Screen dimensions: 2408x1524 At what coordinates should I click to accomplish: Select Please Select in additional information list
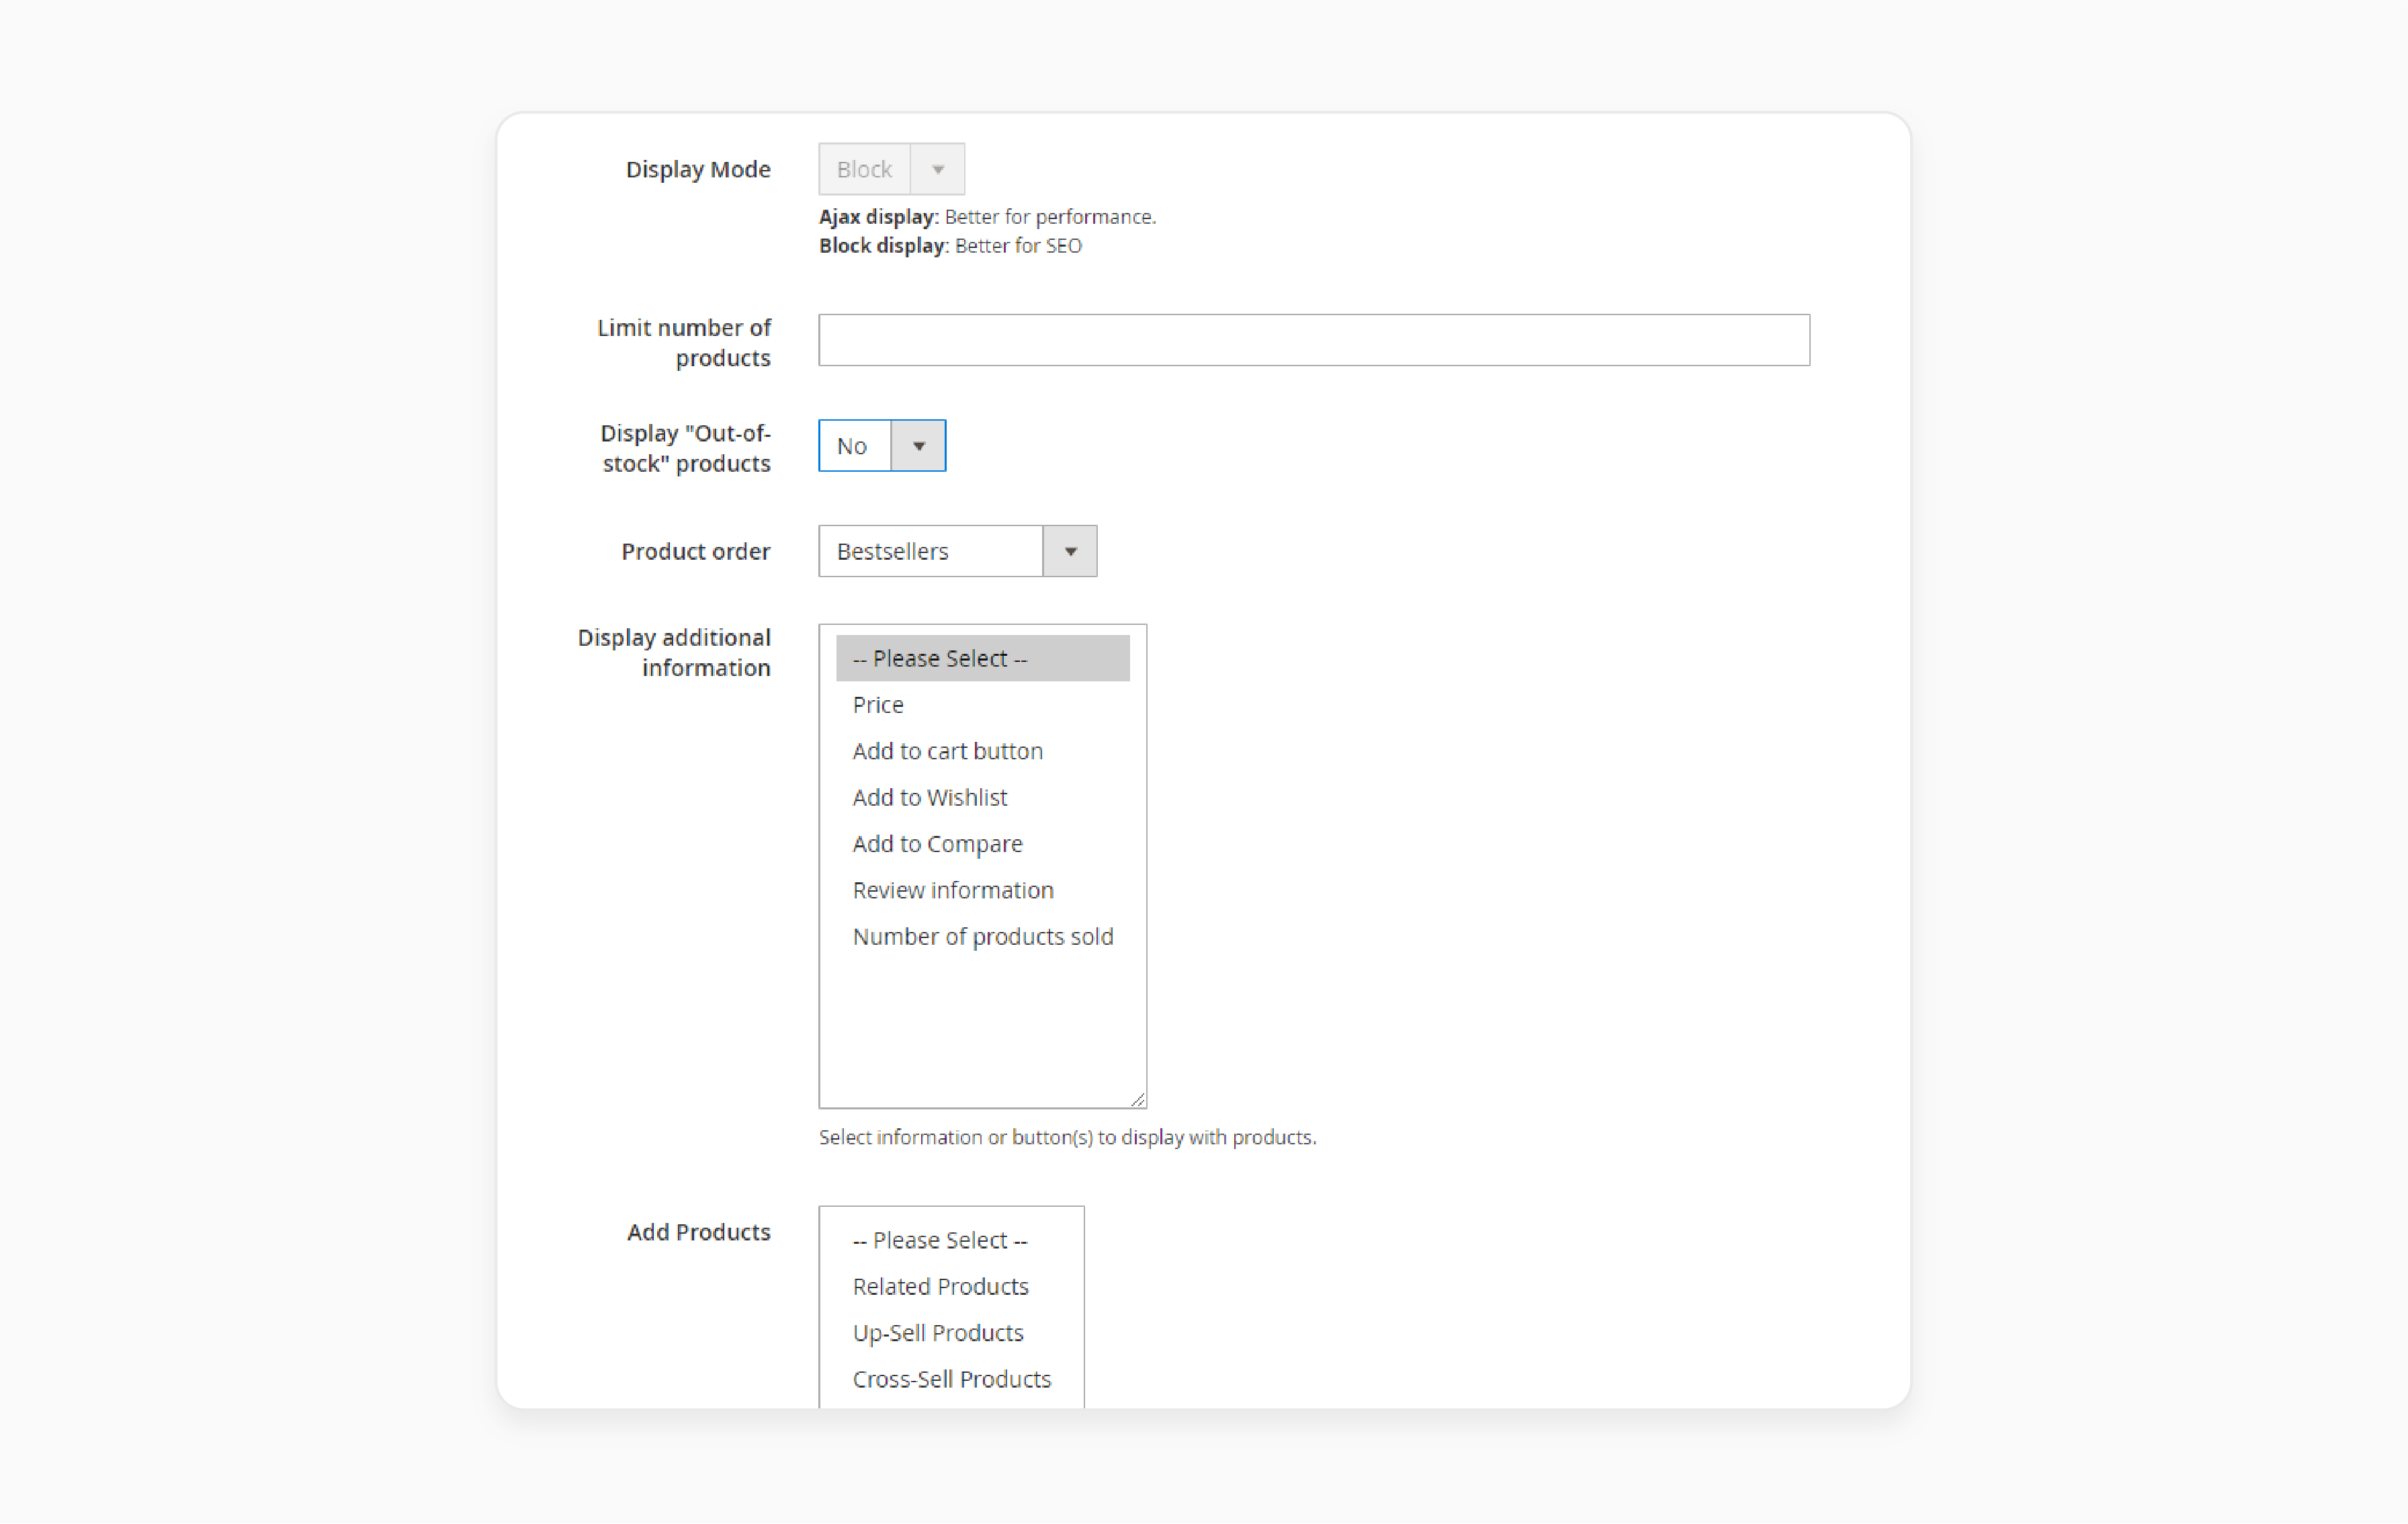982,658
